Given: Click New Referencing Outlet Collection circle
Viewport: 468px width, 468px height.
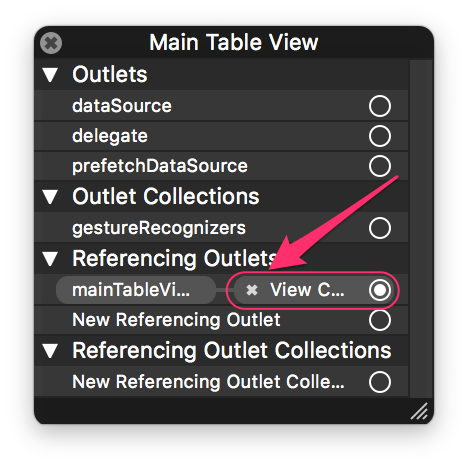Looking at the screenshot, I should click(x=380, y=382).
